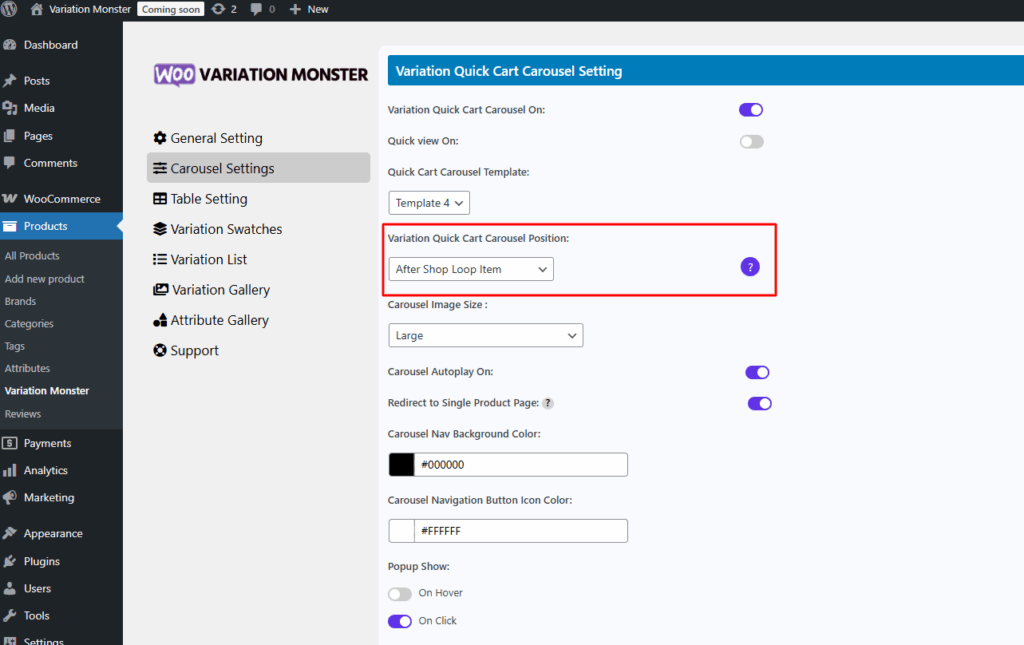Click the Tools wrench icon
Image resolution: width=1024 pixels, height=645 pixels.
[10, 615]
